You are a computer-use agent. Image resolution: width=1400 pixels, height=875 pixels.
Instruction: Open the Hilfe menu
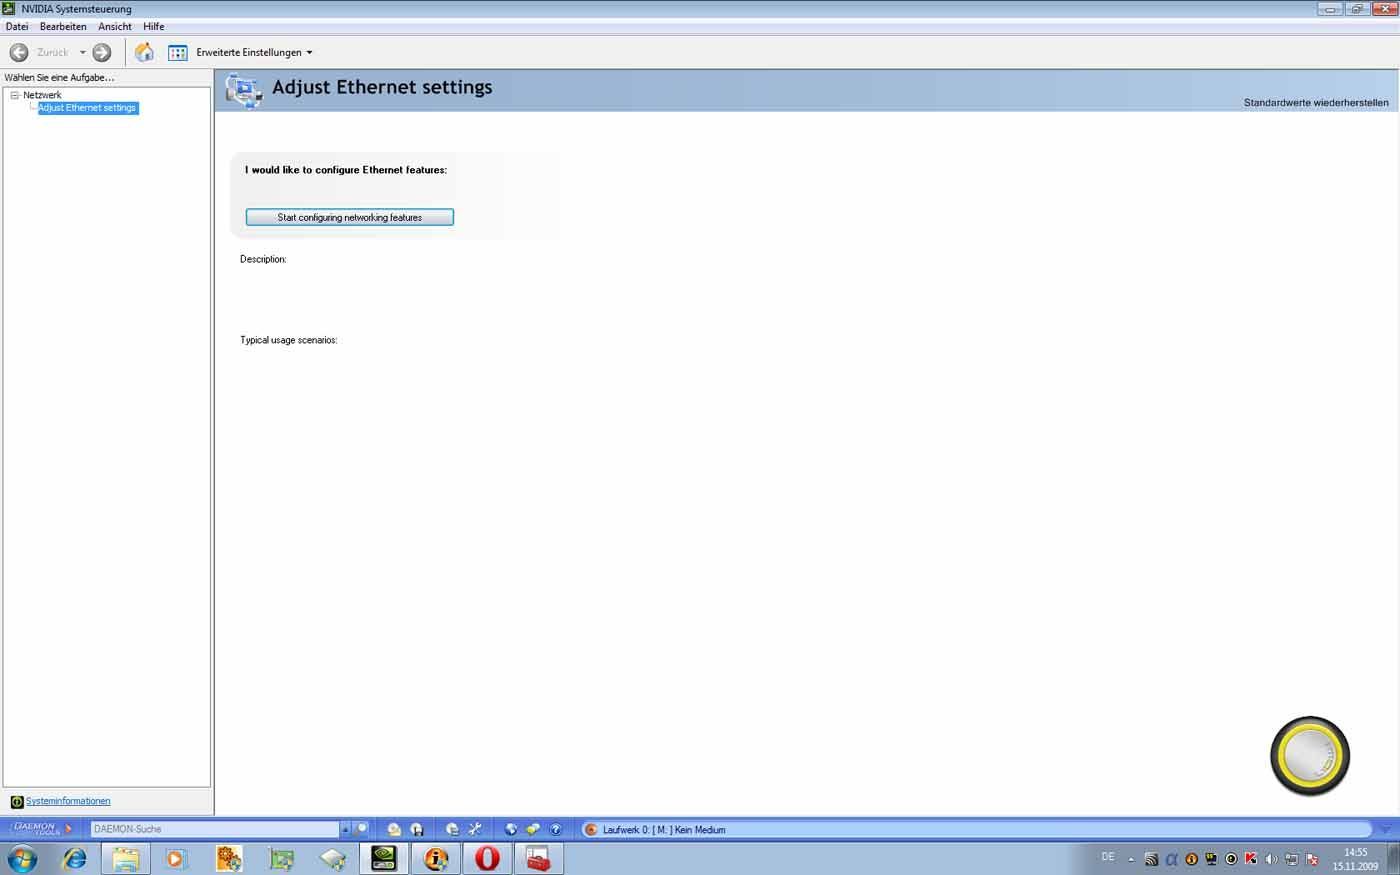pyautogui.click(x=154, y=26)
